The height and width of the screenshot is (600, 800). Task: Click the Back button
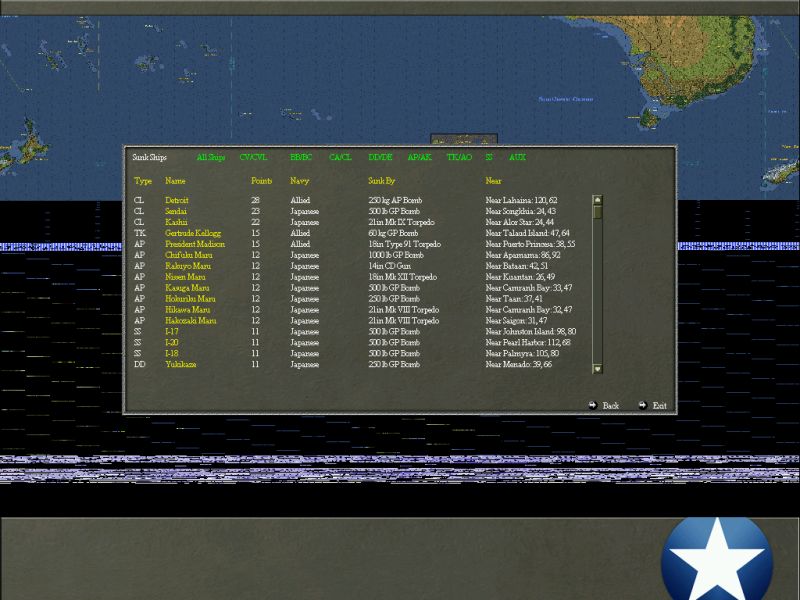(x=609, y=406)
